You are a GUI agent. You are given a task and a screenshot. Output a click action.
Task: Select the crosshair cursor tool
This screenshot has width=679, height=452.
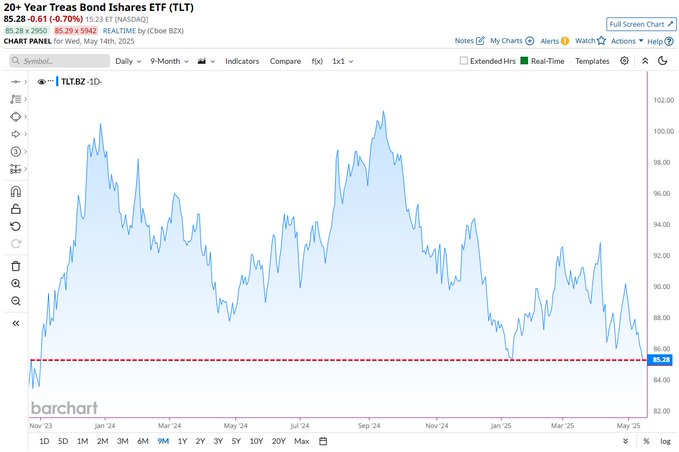[16, 82]
